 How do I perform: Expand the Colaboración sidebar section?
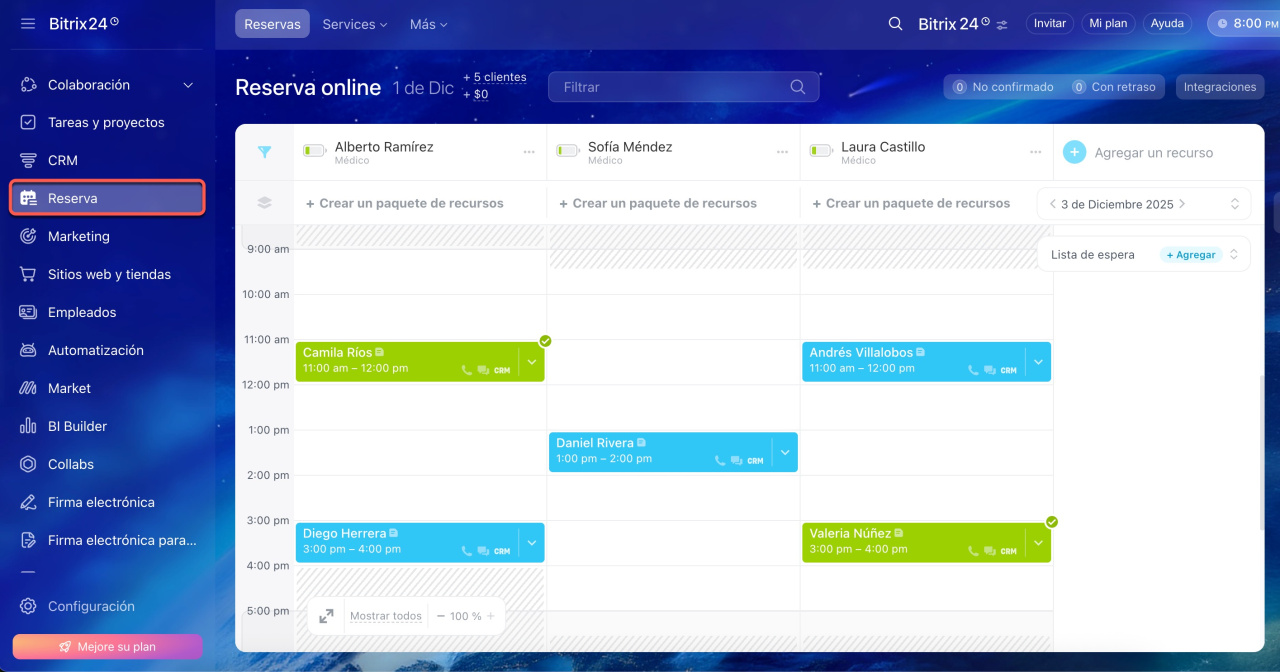coord(188,85)
